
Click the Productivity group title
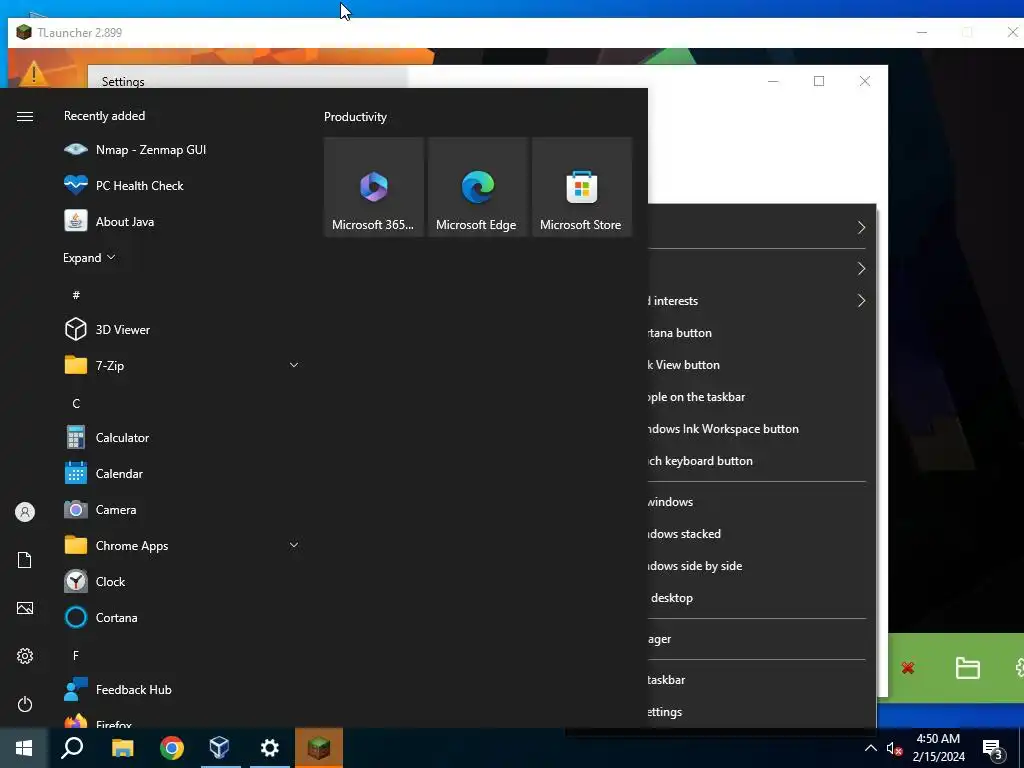(355, 117)
